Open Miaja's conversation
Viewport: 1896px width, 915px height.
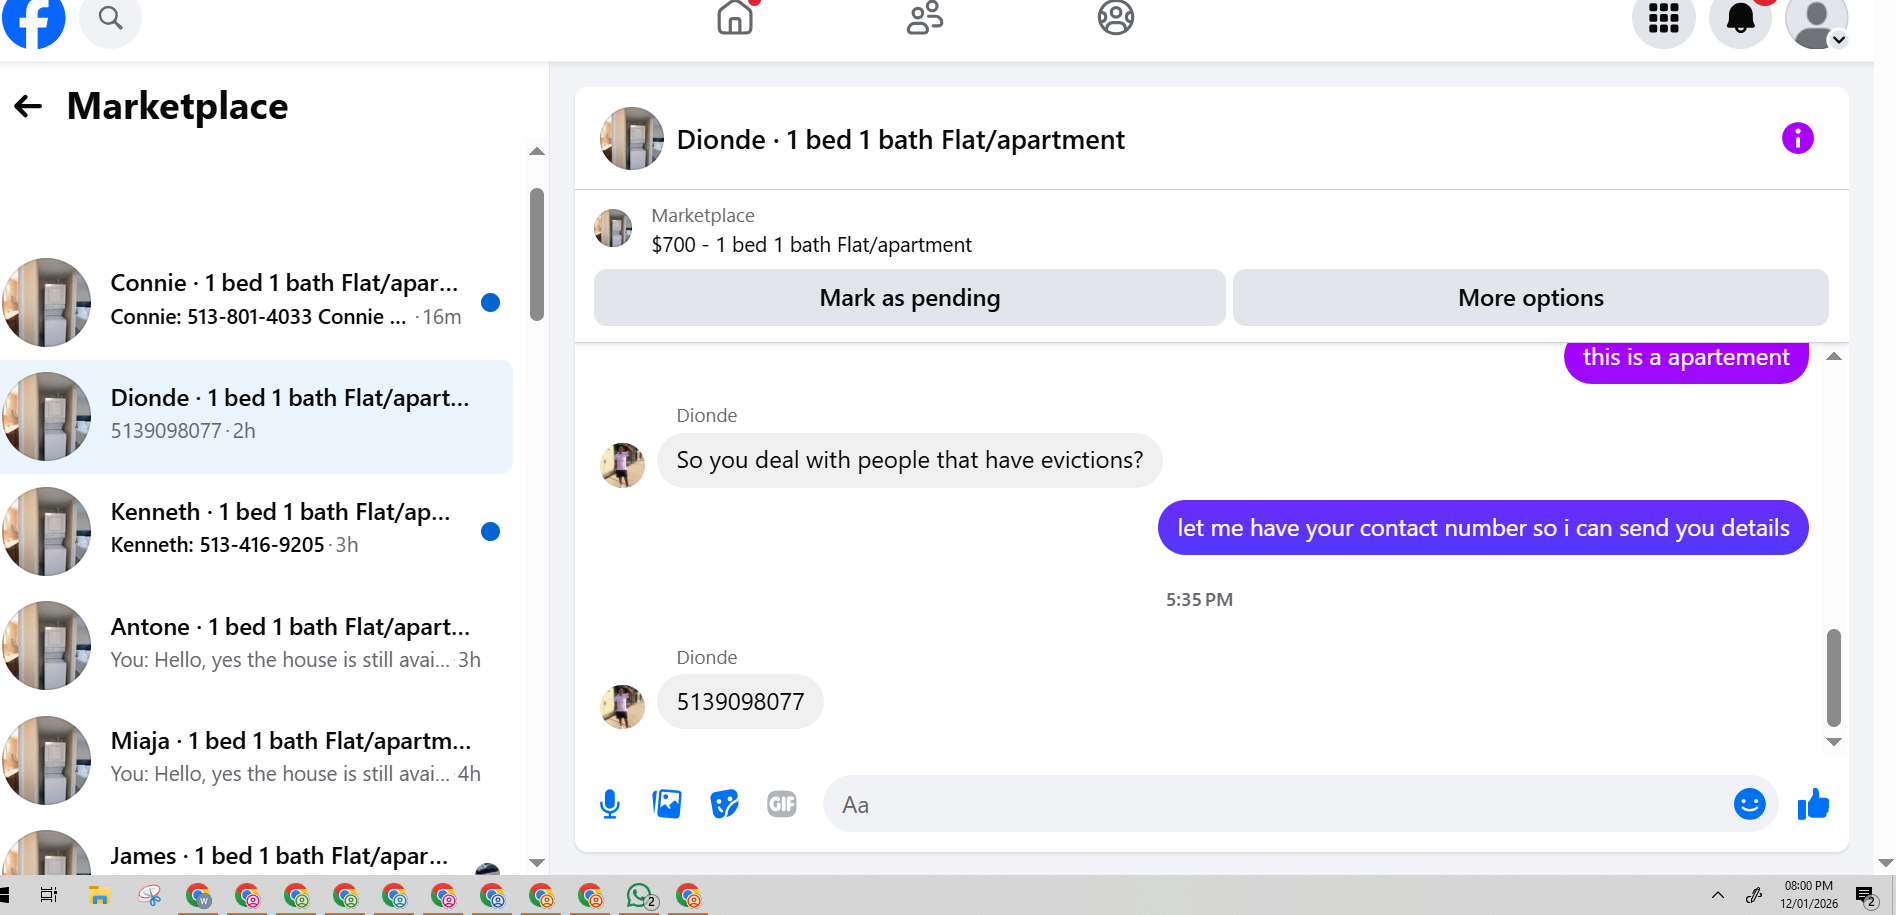coord(256,760)
